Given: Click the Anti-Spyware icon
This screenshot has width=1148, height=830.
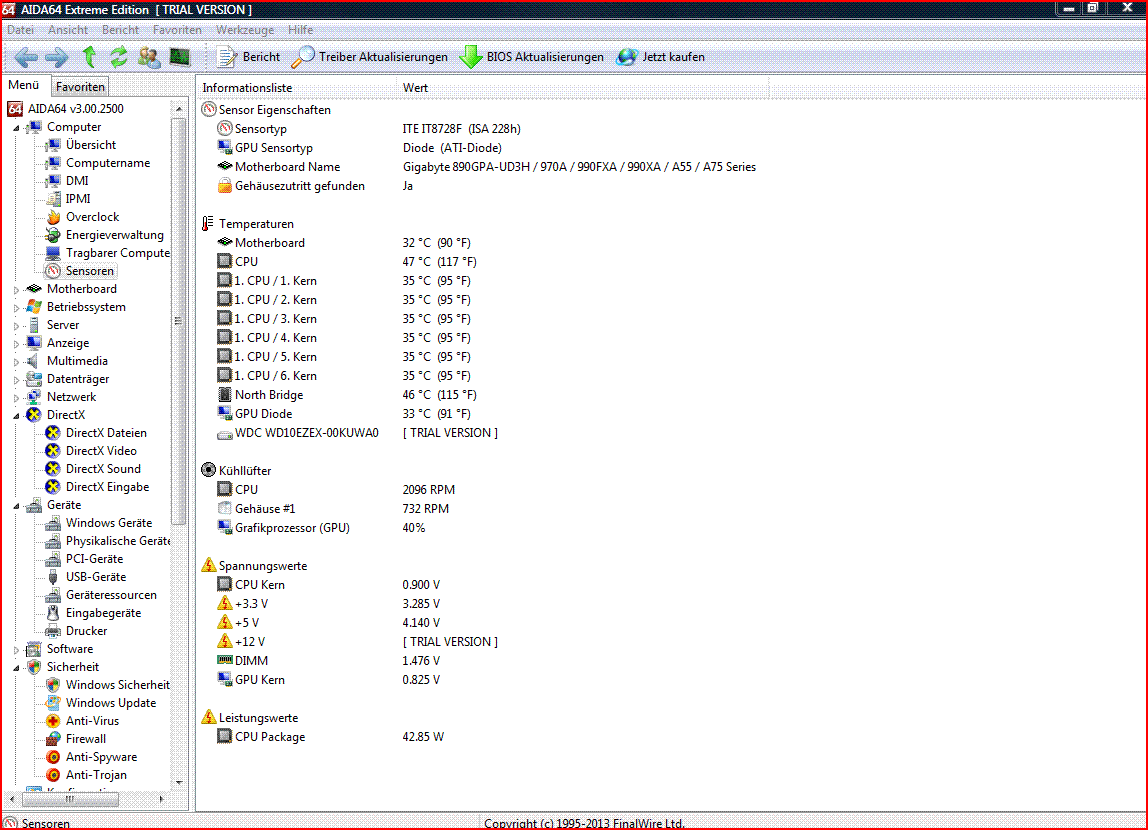Looking at the screenshot, I should tap(53, 757).
